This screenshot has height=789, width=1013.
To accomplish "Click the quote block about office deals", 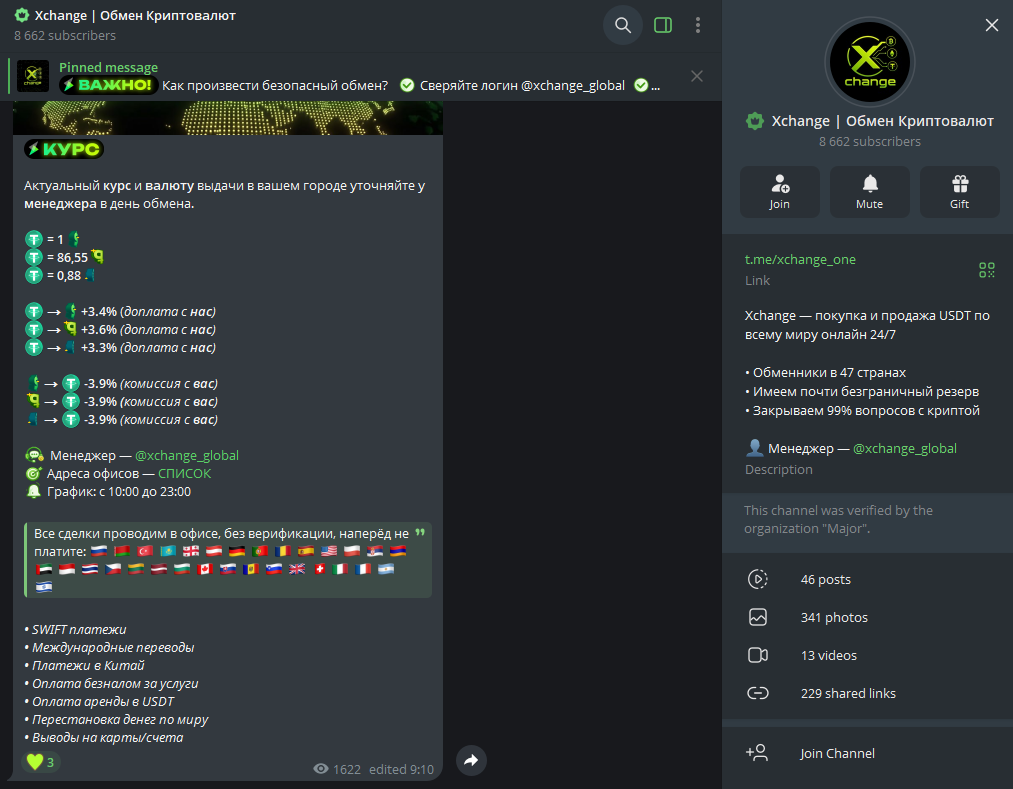I will click(x=228, y=560).
